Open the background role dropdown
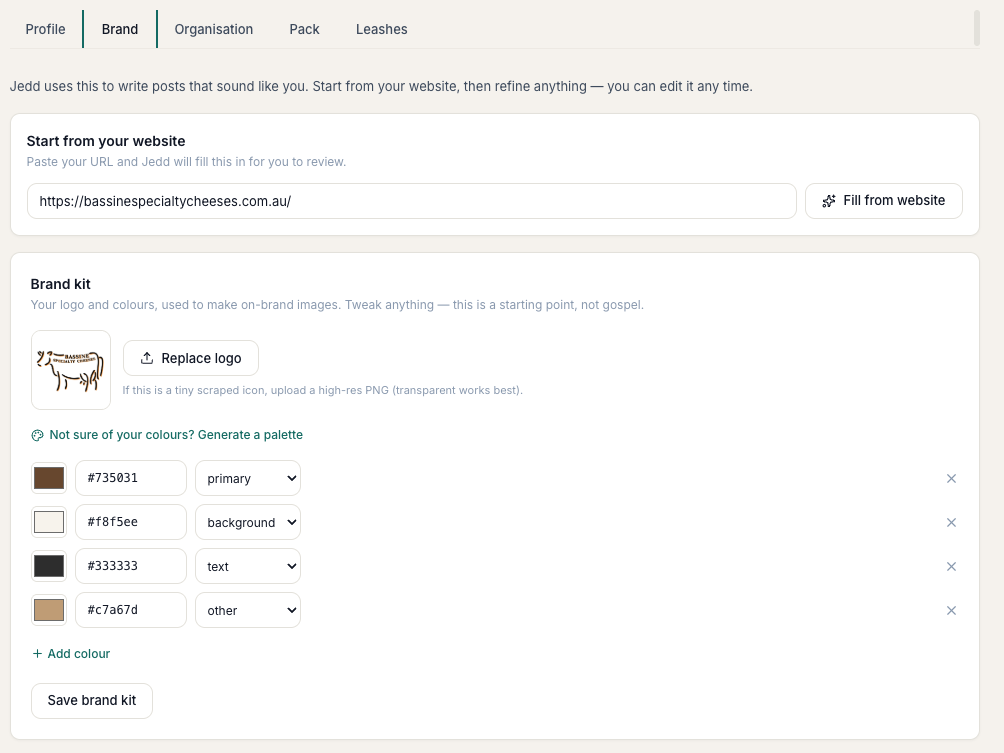The image size is (1004, 753). pos(248,522)
